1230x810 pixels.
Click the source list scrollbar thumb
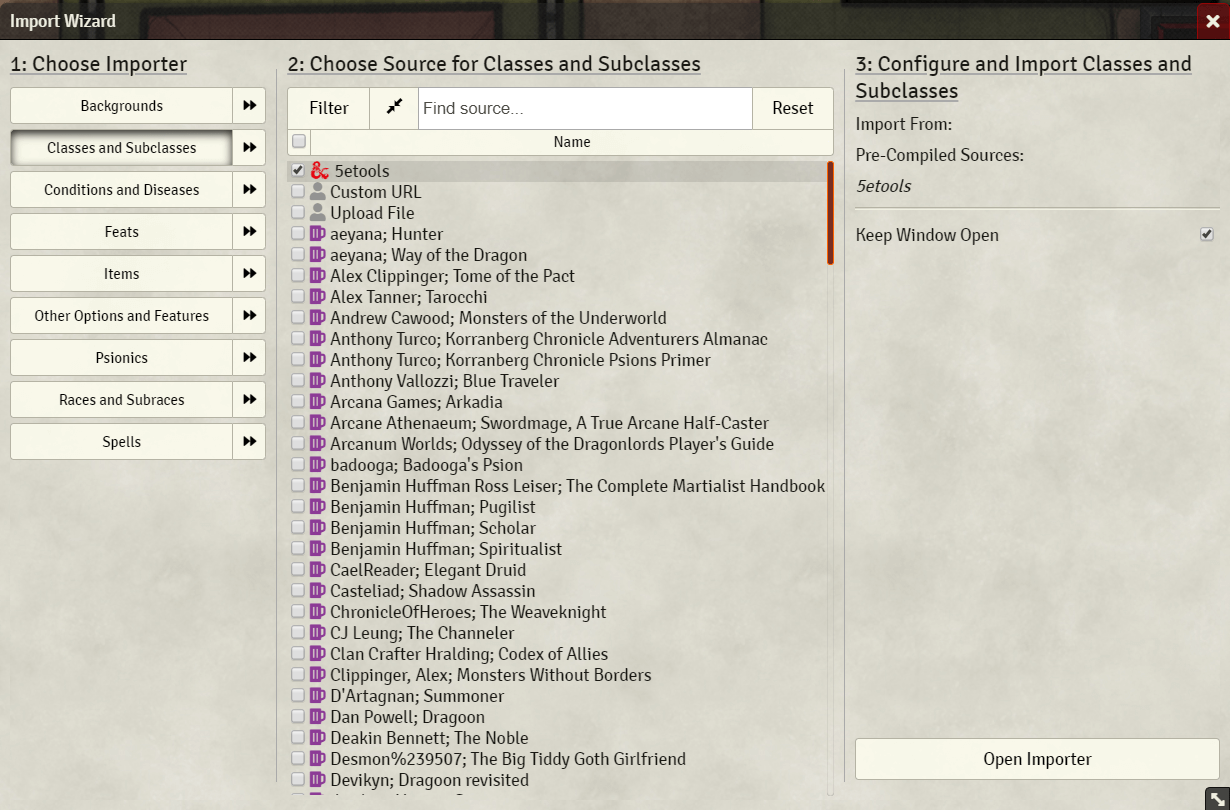pos(830,213)
